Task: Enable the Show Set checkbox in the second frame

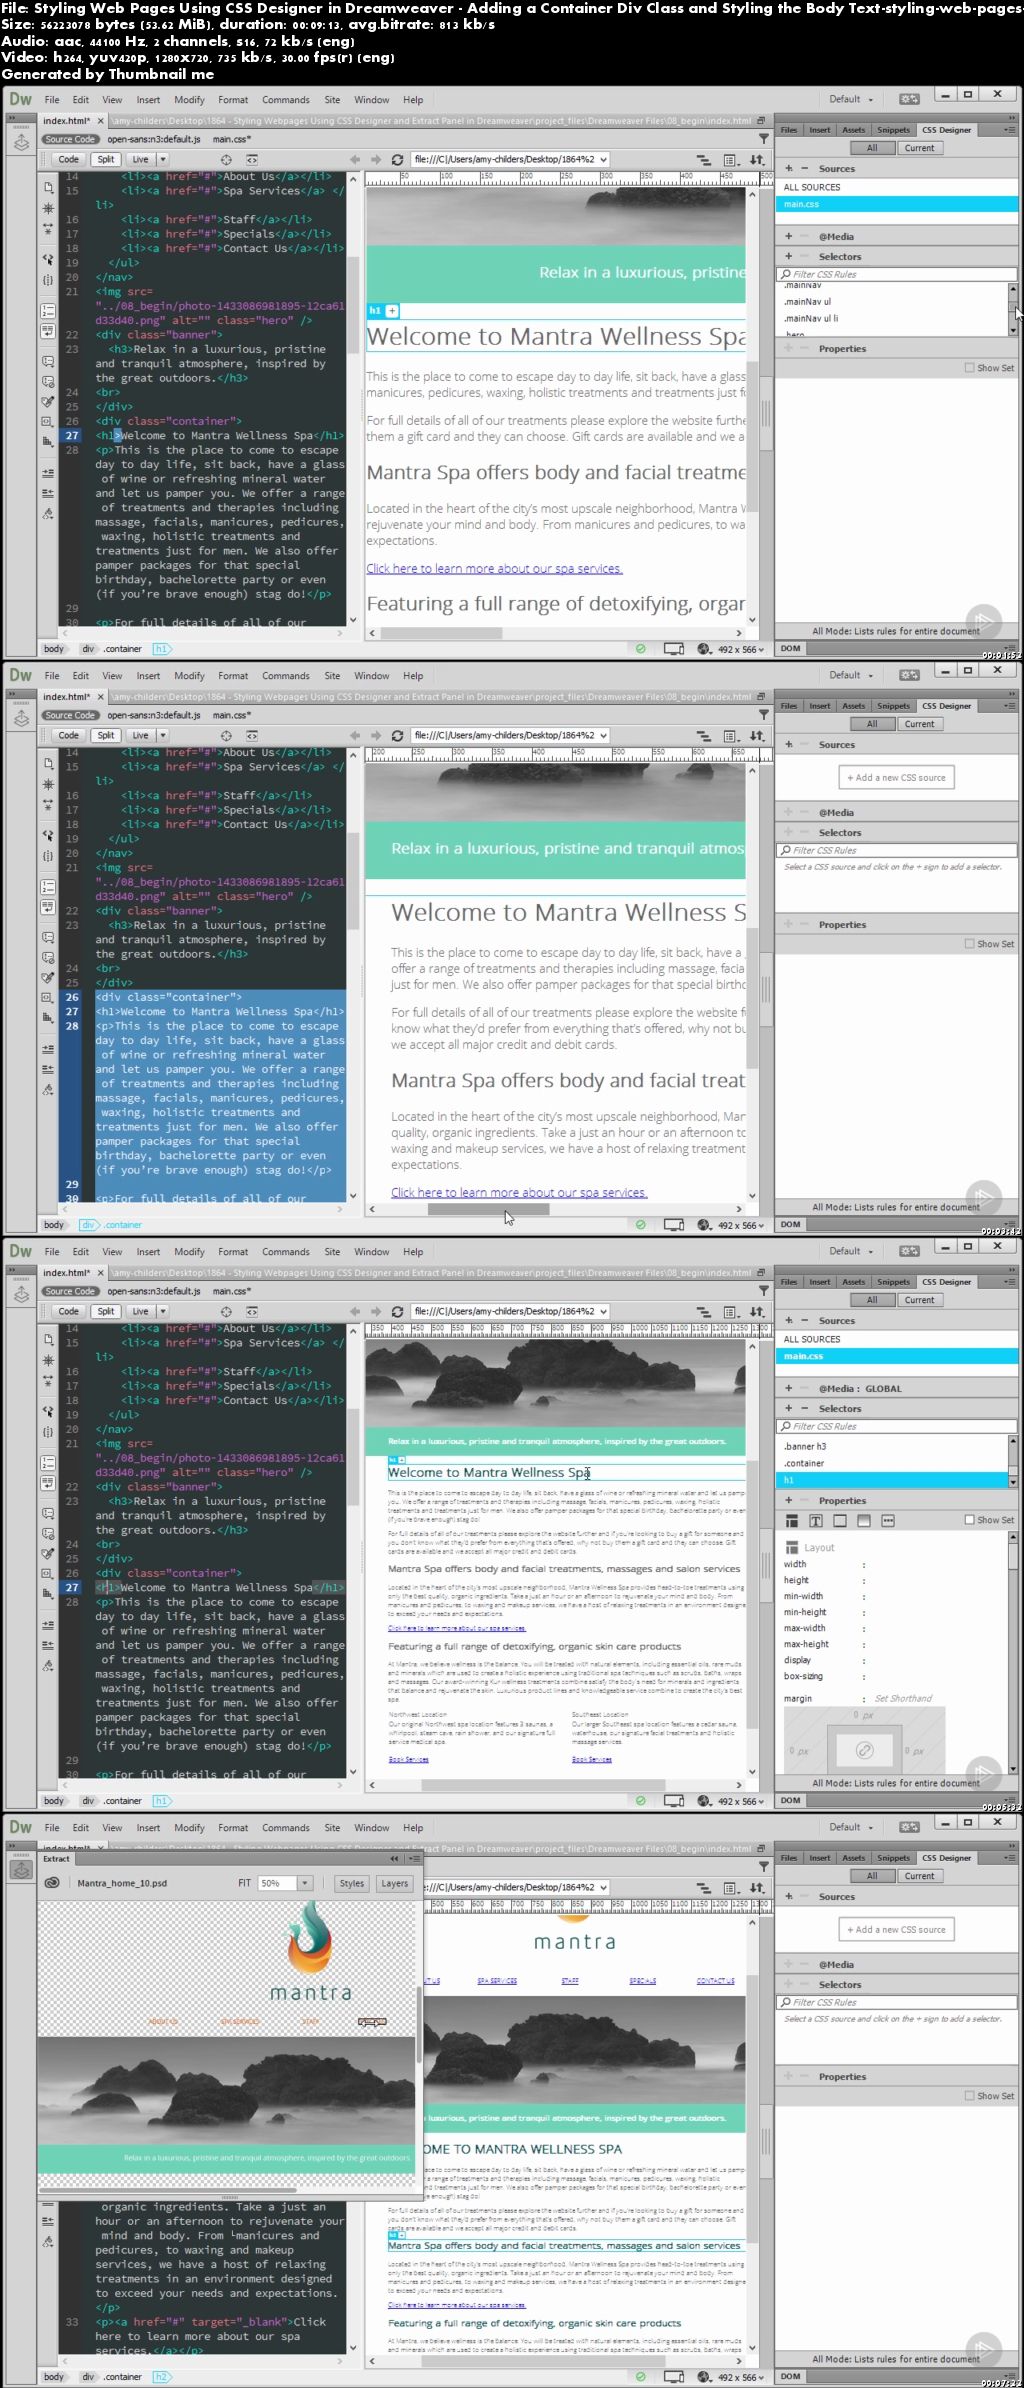Action: 969,944
